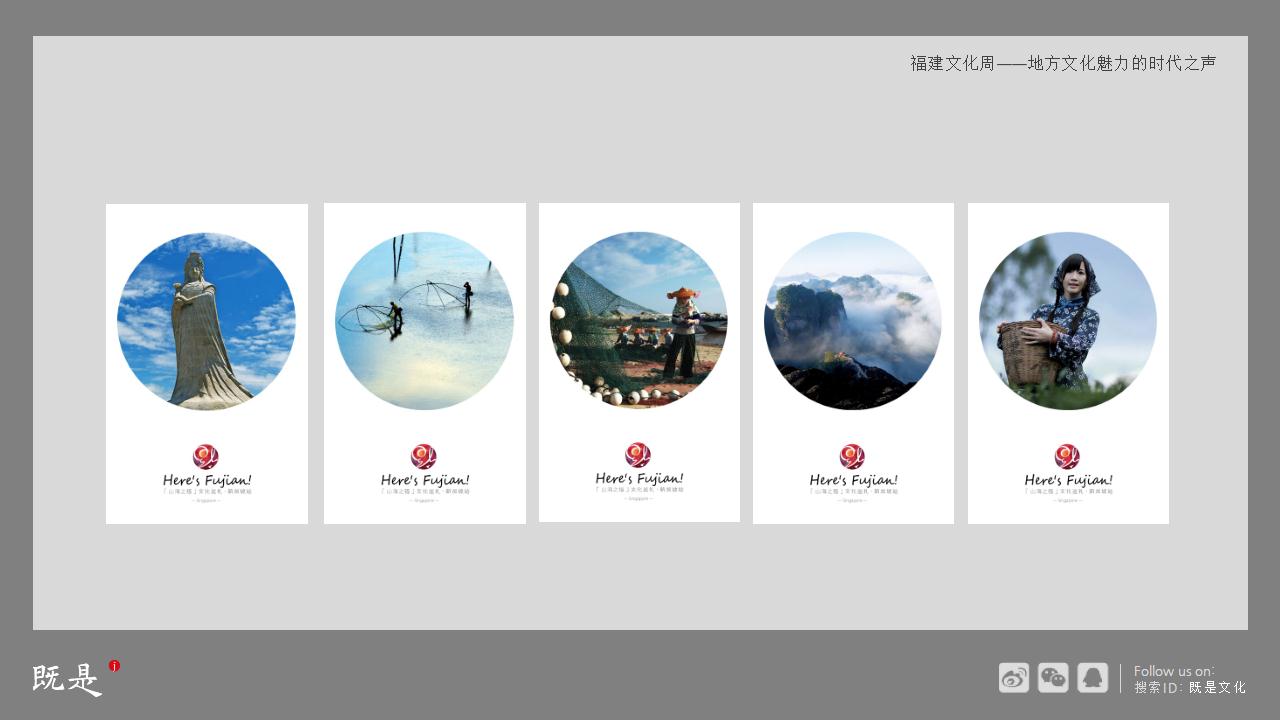Click the Weibo icon in the footer
Screen dimensions: 1280x720
pos(1013,678)
